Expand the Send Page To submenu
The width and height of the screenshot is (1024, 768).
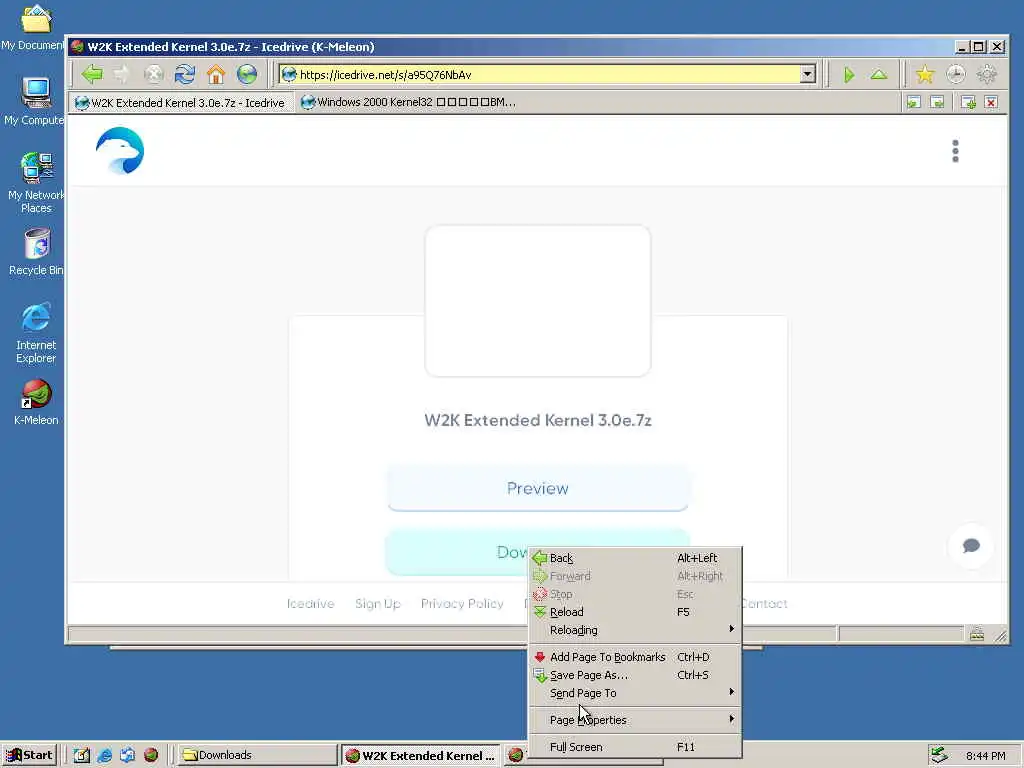pos(635,693)
